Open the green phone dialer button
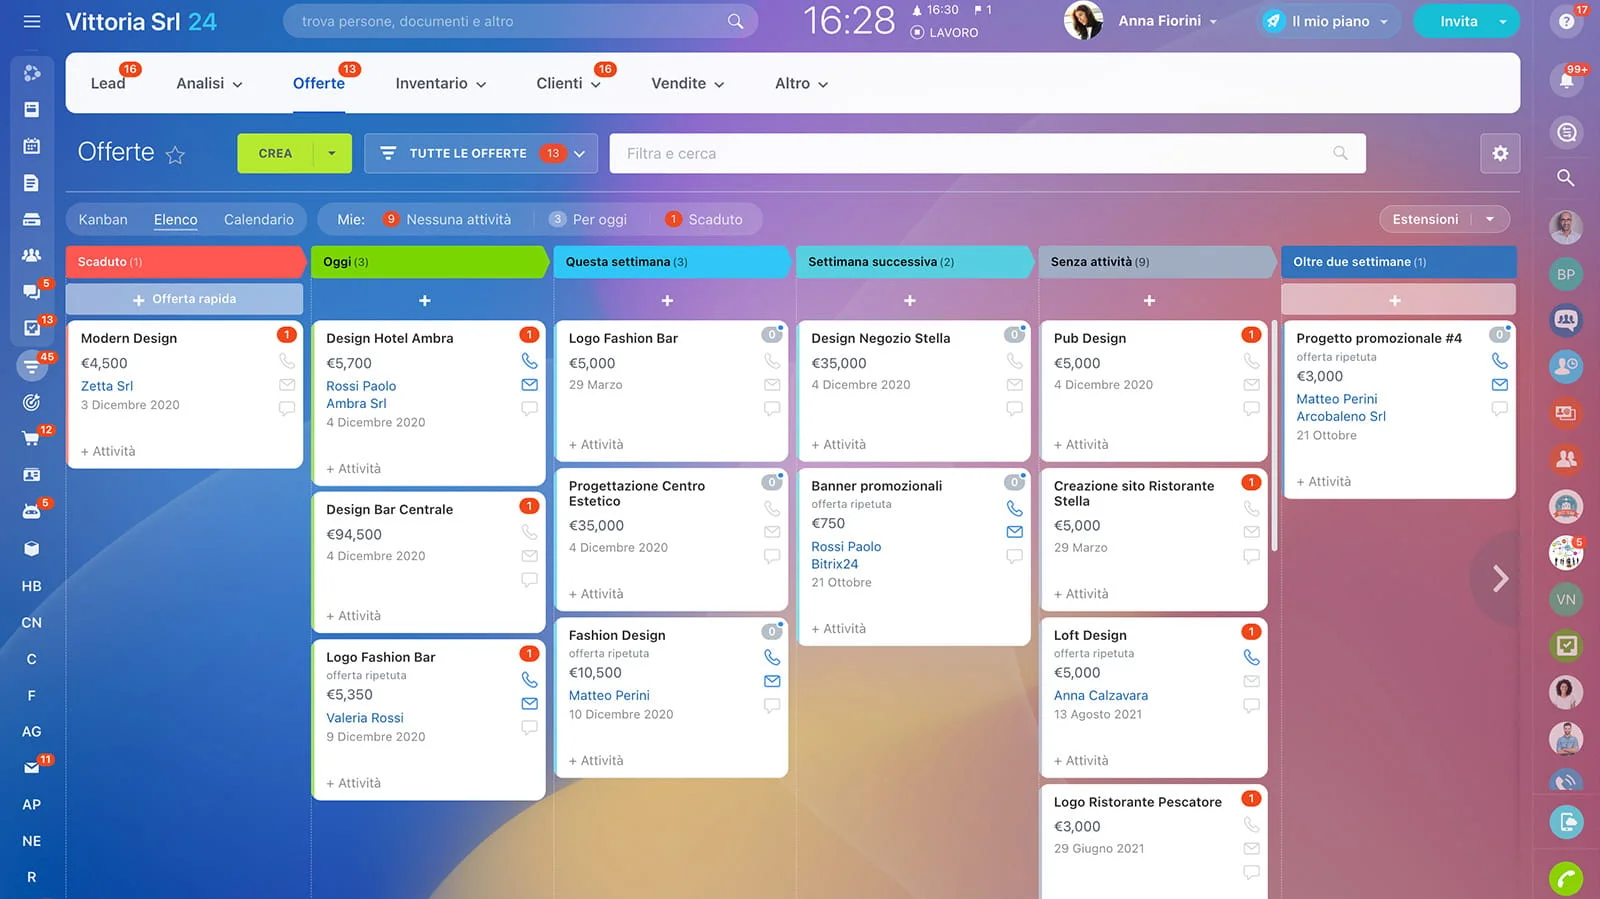This screenshot has width=1600, height=899. point(1566,879)
